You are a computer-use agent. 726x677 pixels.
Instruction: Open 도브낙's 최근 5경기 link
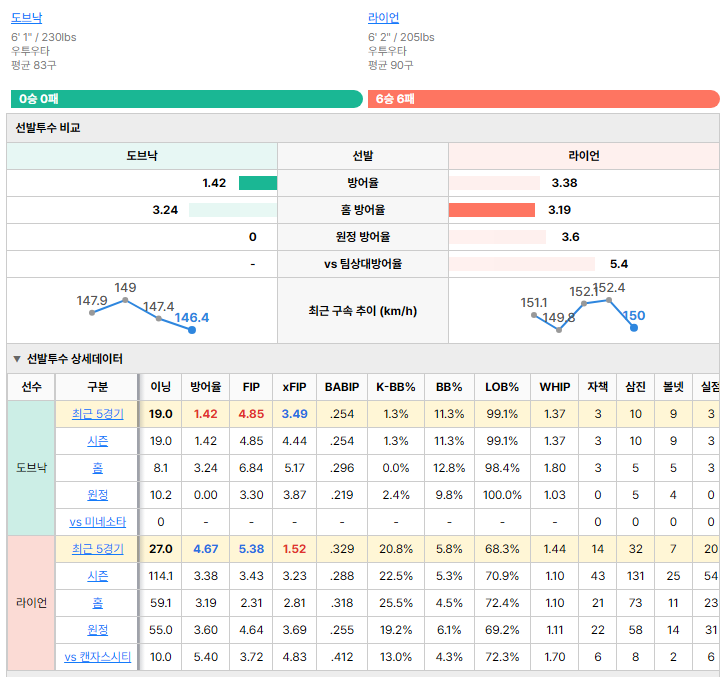click(x=98, y=414)
